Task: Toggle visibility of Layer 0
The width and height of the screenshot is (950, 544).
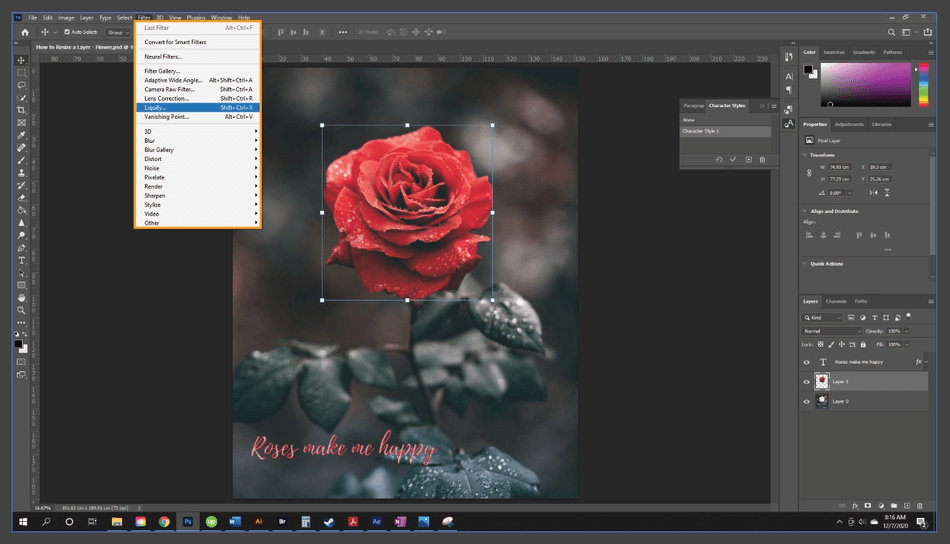Action: tap(807, 400)
